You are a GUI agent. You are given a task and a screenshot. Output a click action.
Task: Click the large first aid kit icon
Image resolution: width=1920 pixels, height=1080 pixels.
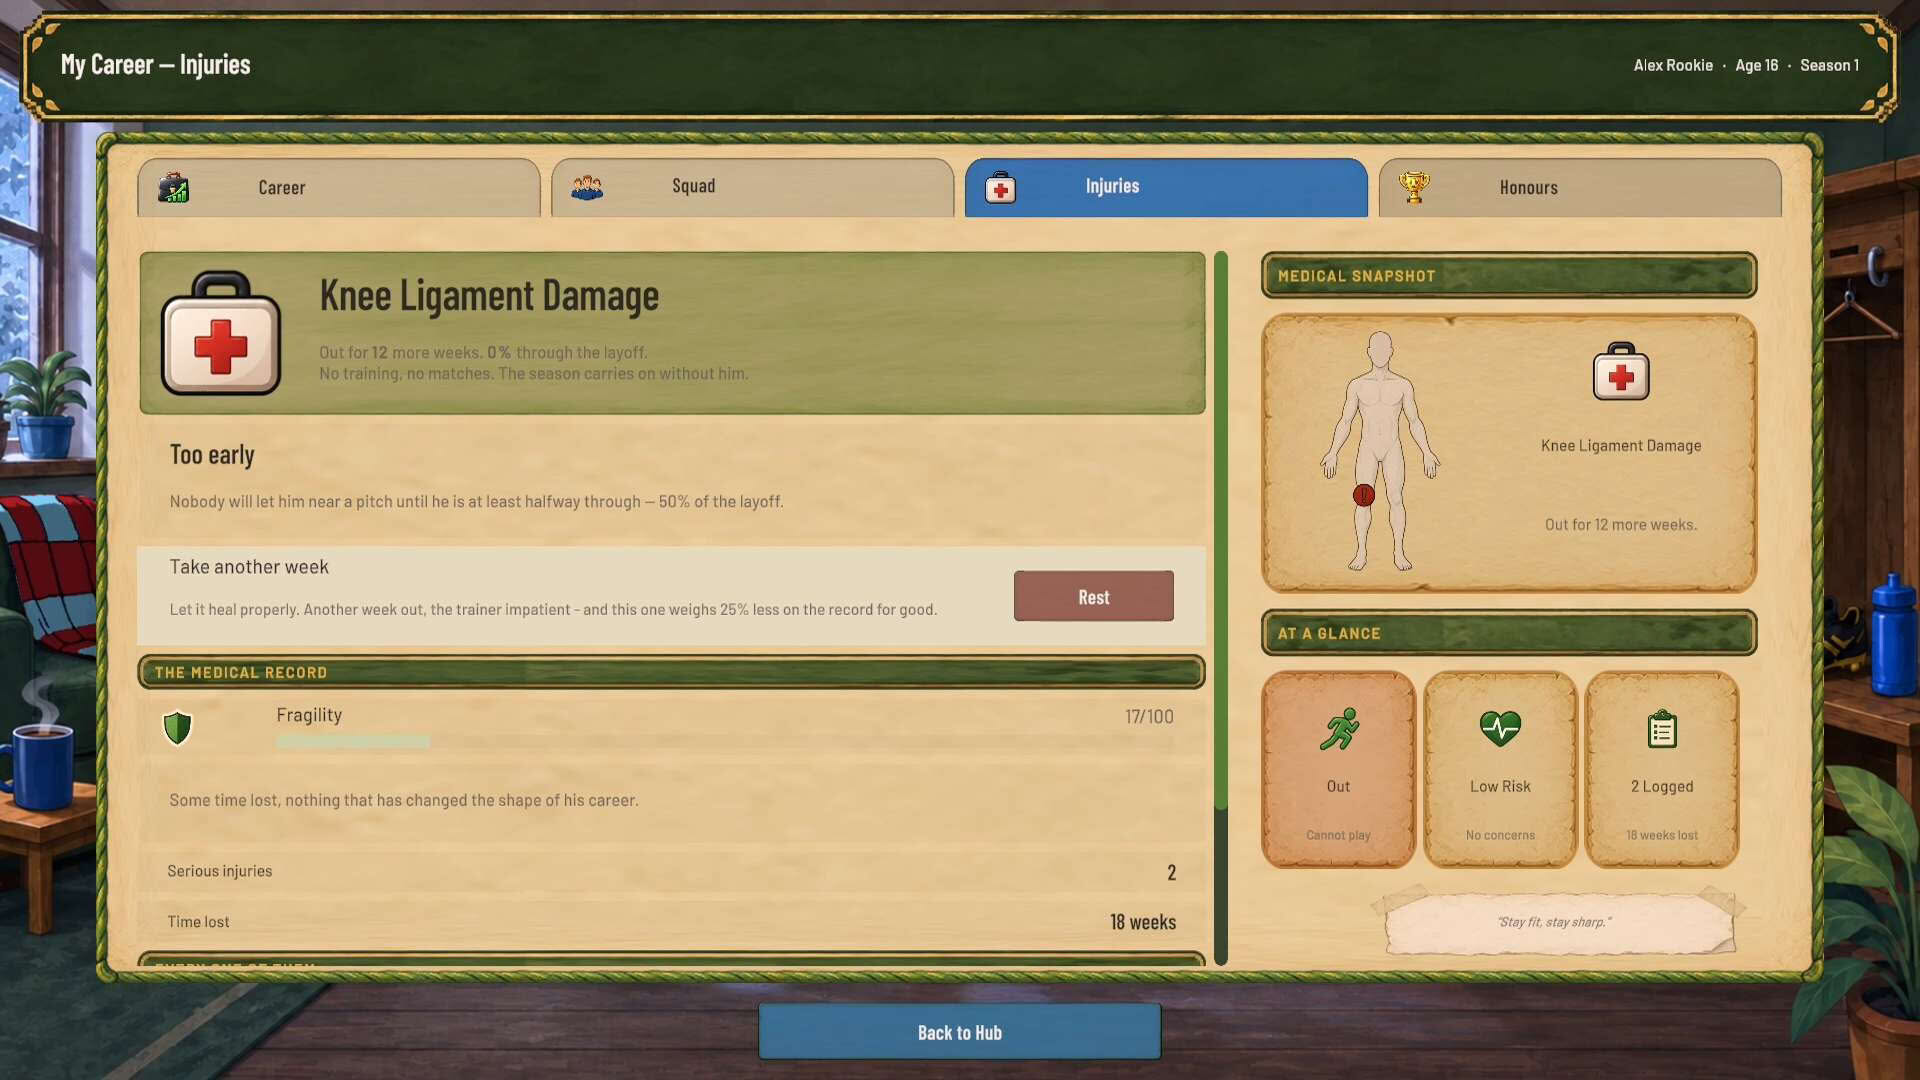point(221,333)
